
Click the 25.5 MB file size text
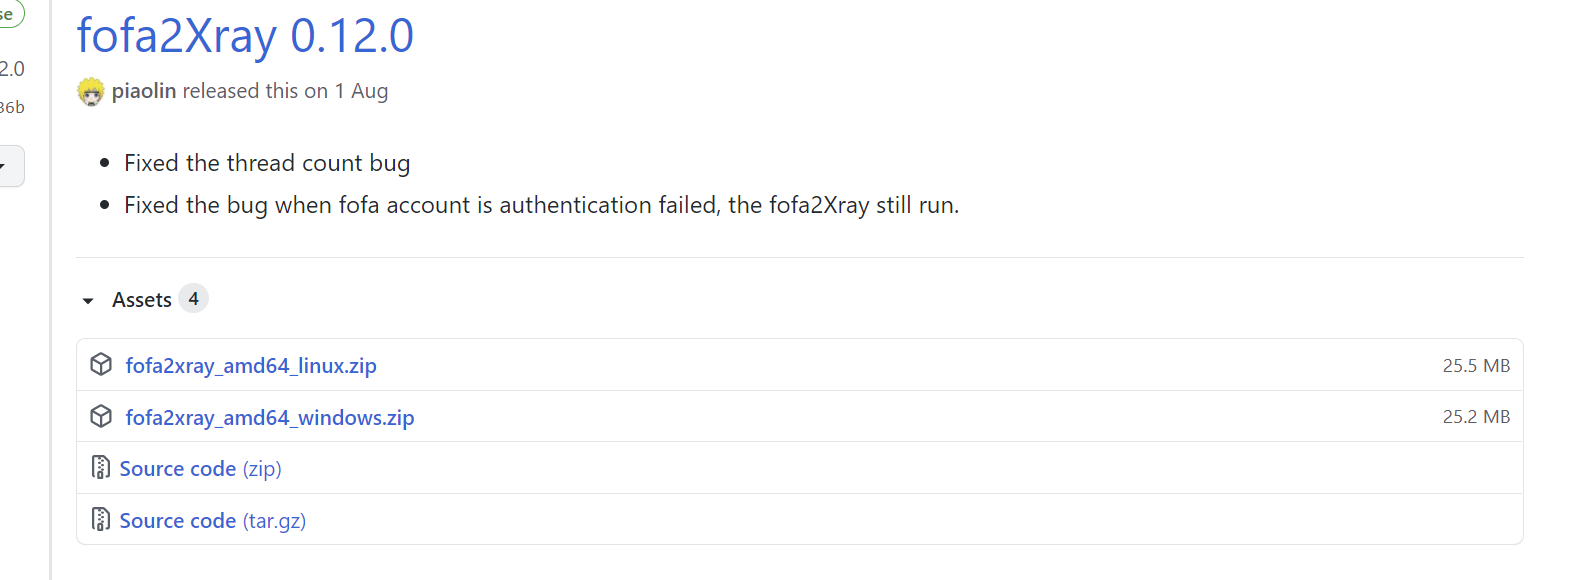point(1476,366)
